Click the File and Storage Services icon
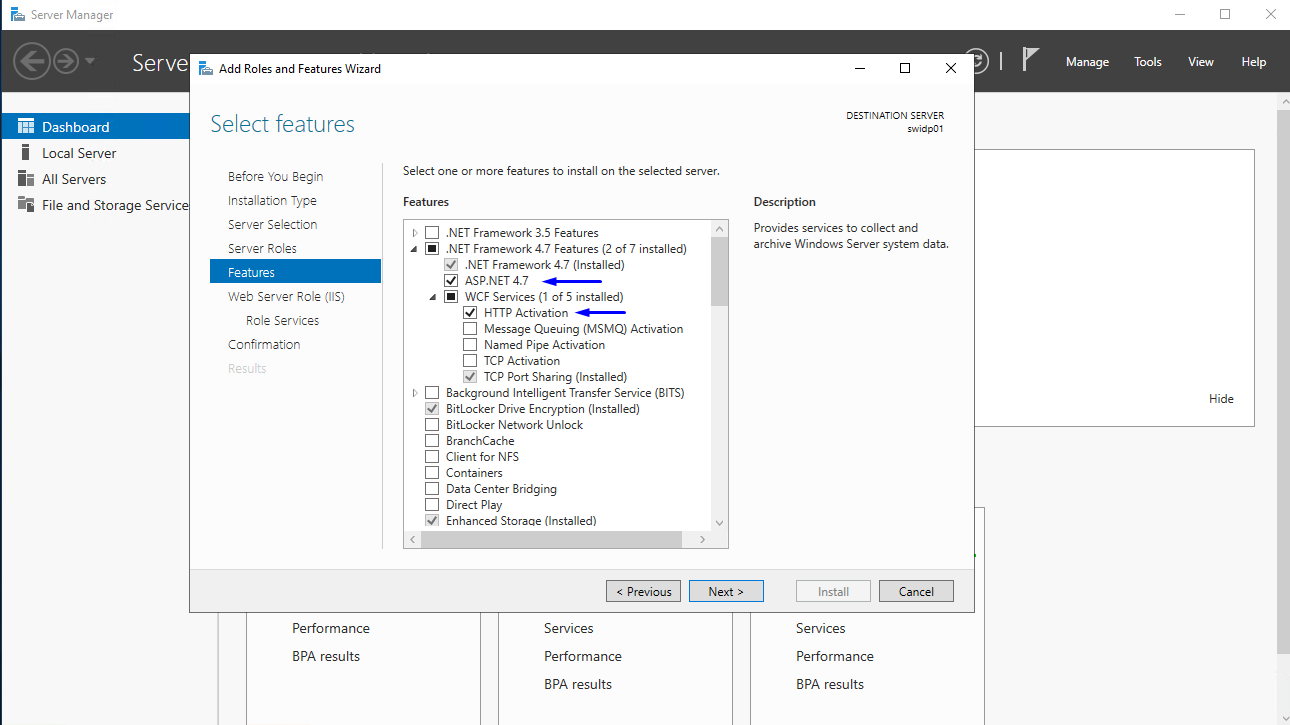Image resolution: width=1290 pixels, height=725 pixels. coord(25,205)
